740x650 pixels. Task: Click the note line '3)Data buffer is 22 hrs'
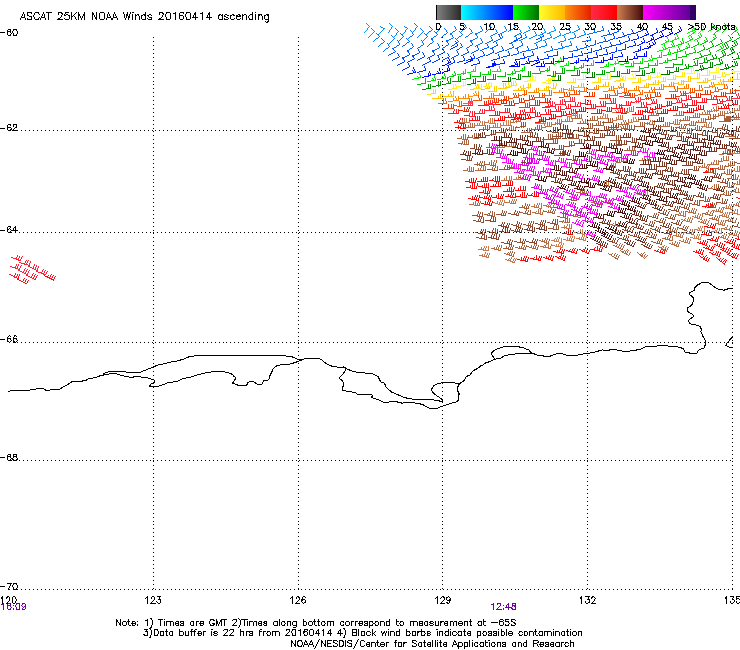(x=362, y=633)
